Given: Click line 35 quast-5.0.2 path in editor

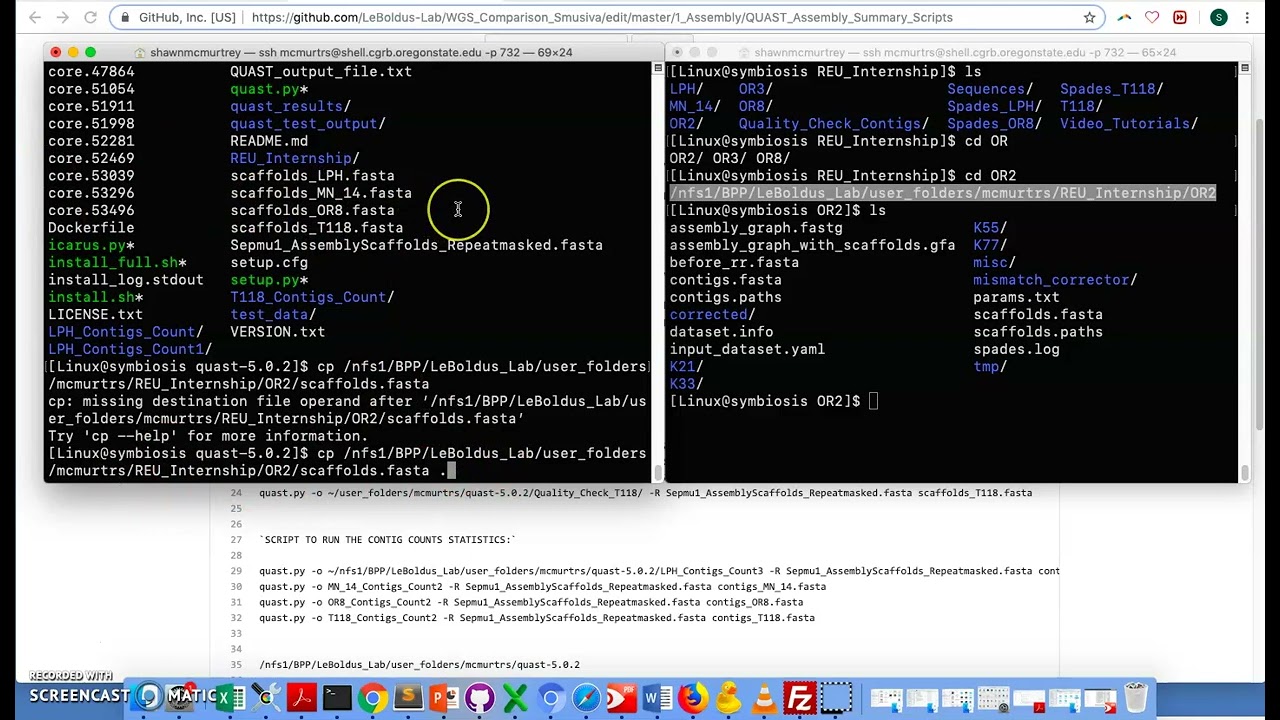Looking at the screenshot, I should (419, 665).
